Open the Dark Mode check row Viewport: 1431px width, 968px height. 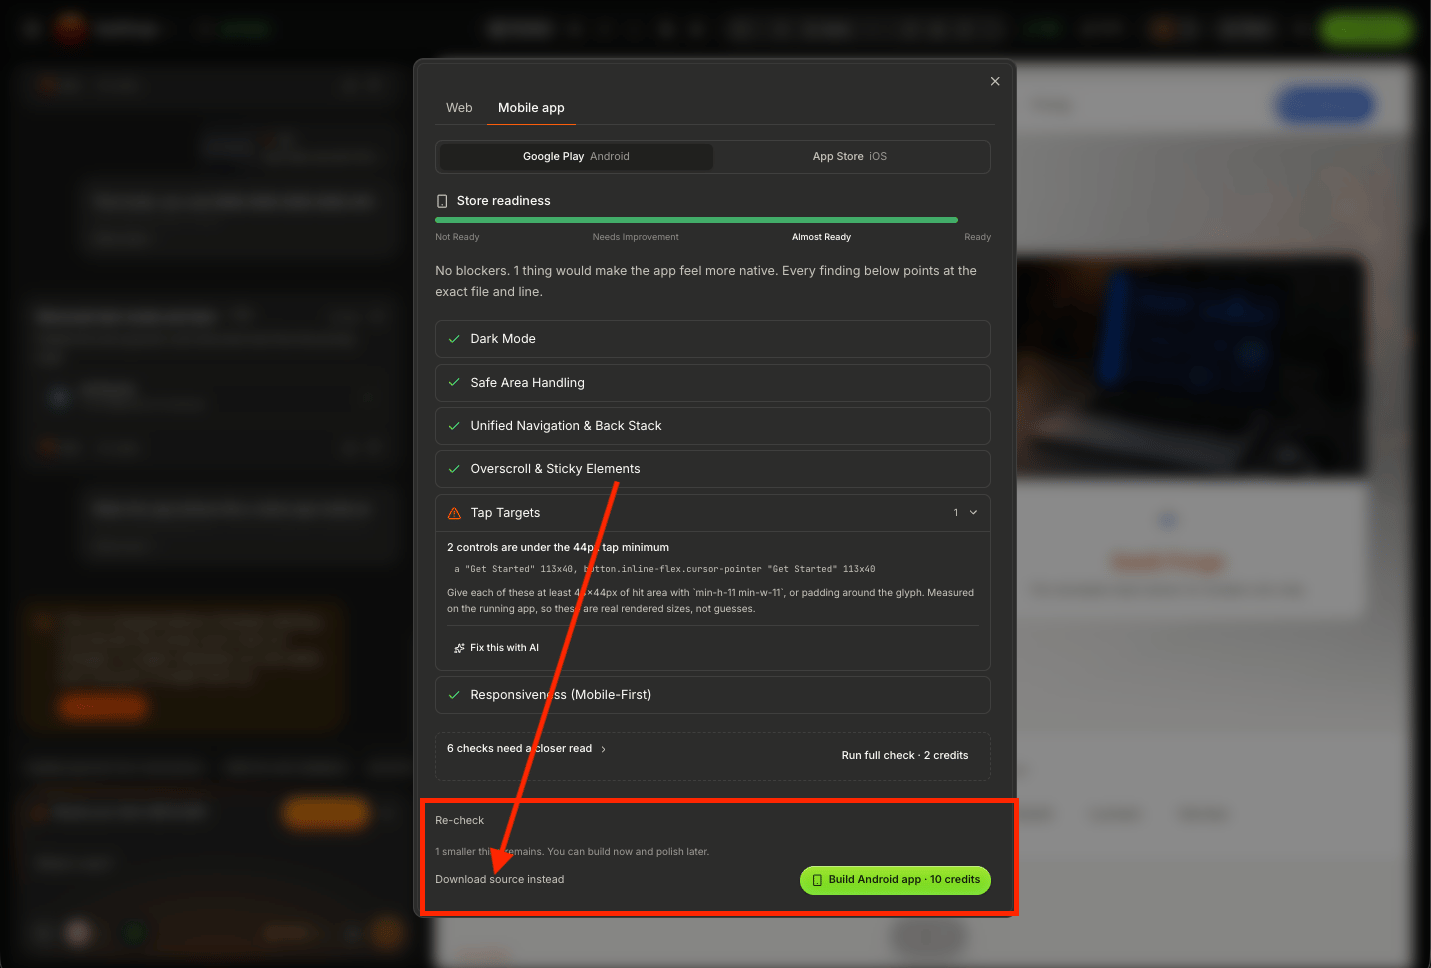tap(713, 339)
